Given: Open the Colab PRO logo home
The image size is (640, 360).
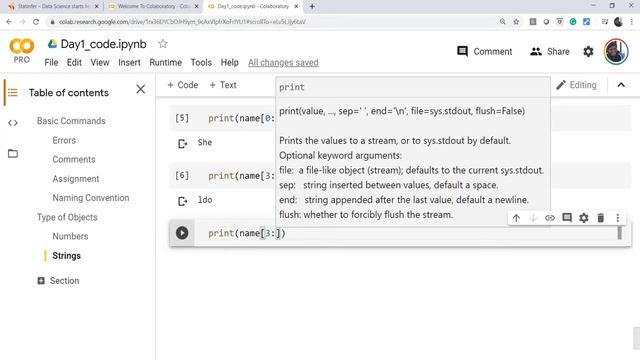Looking at the screenshot, I should tap(21, 51).
